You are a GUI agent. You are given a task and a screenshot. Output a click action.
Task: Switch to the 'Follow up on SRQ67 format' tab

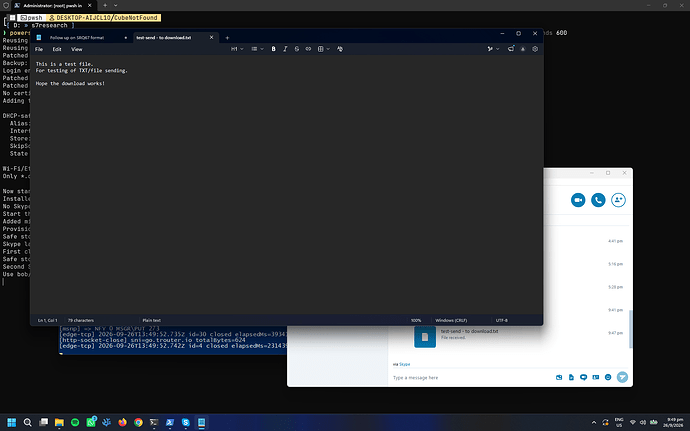coord(77,38)
